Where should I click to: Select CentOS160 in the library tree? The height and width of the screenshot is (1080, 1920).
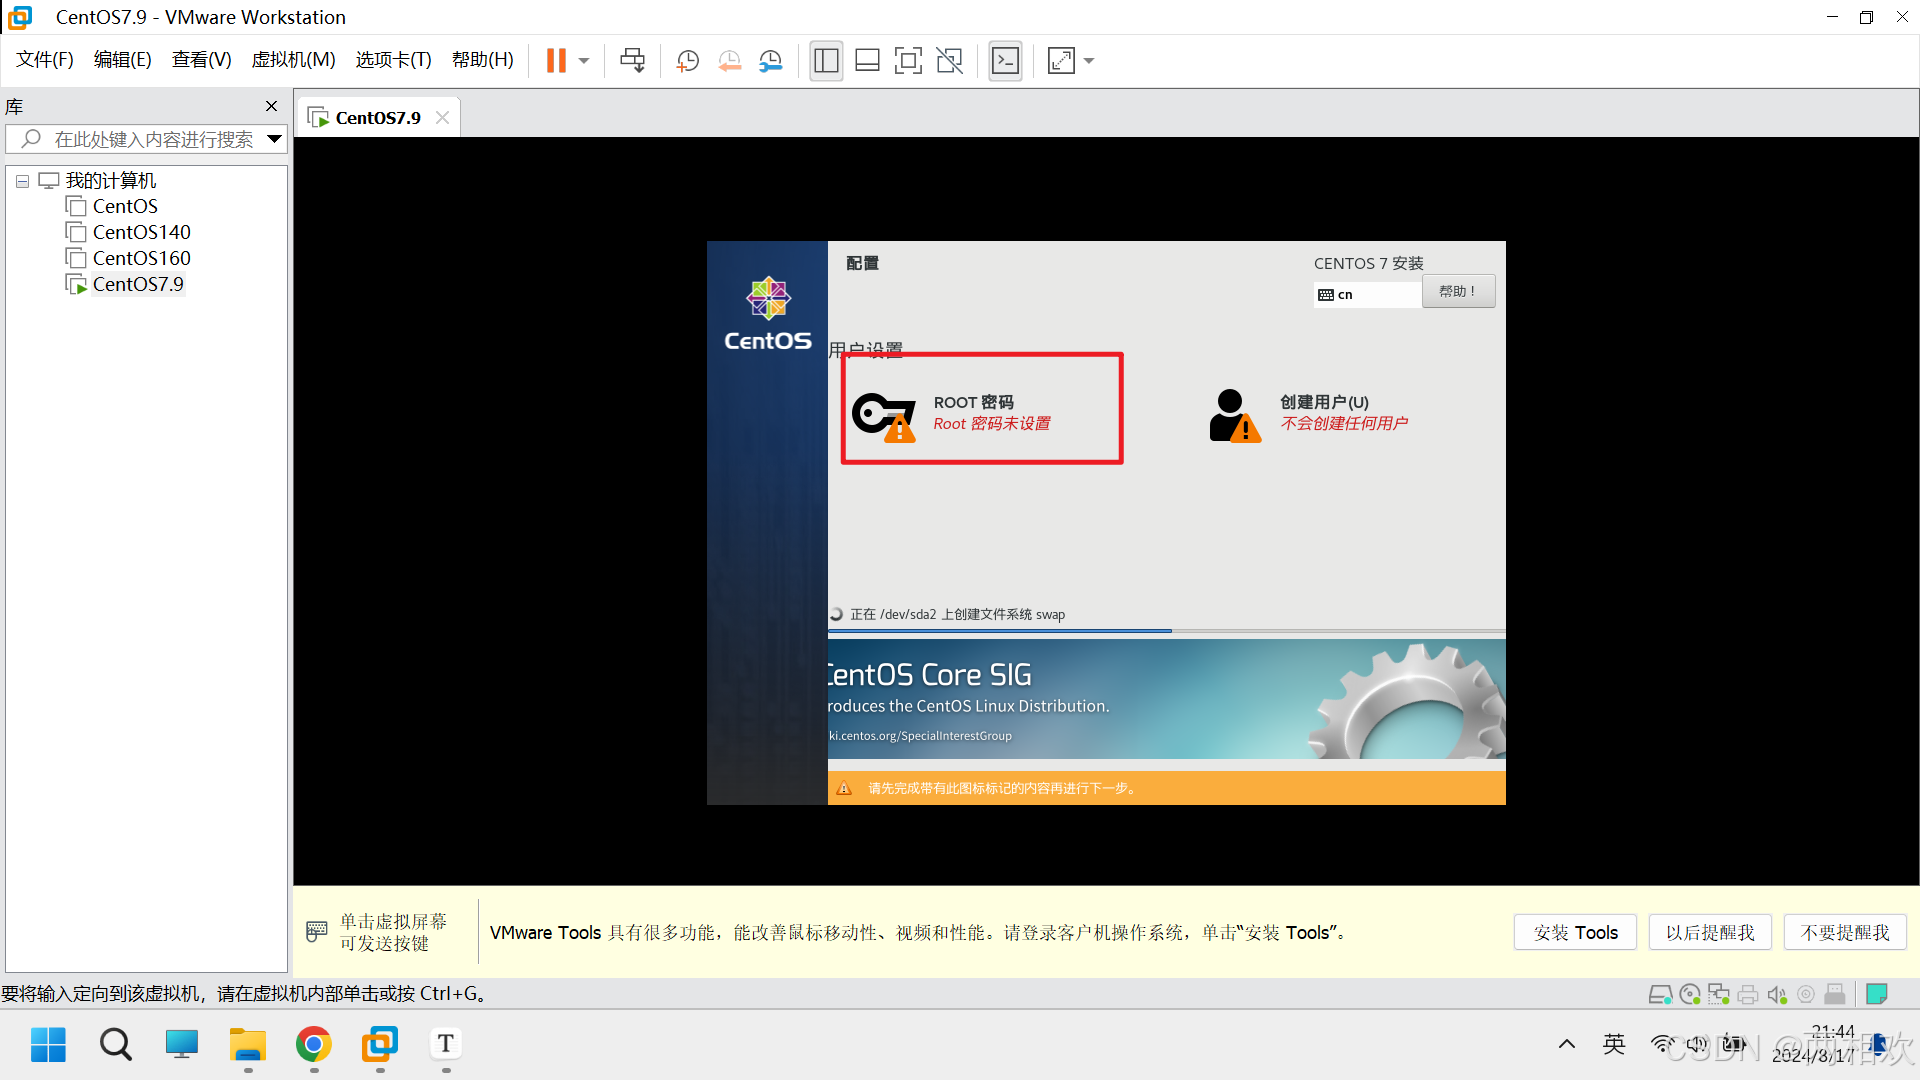click(x=141, y=258)
